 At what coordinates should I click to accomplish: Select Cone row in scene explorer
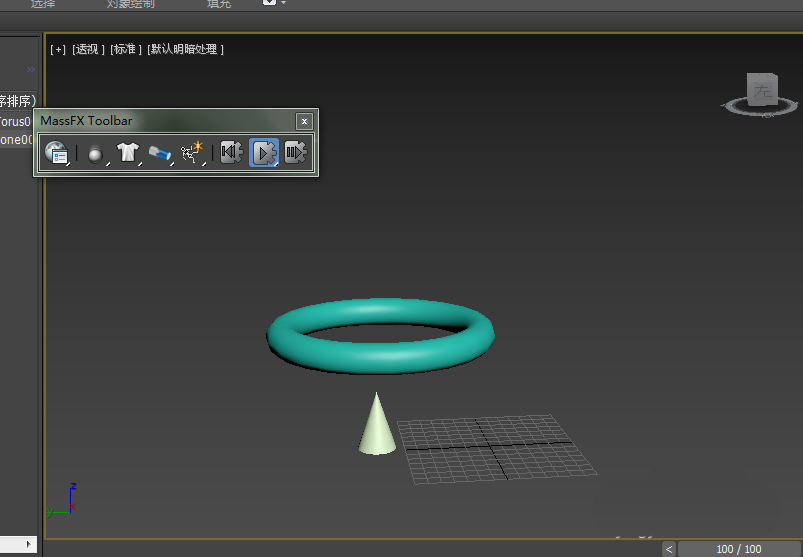pyautogui.click(x=16, y=139)
